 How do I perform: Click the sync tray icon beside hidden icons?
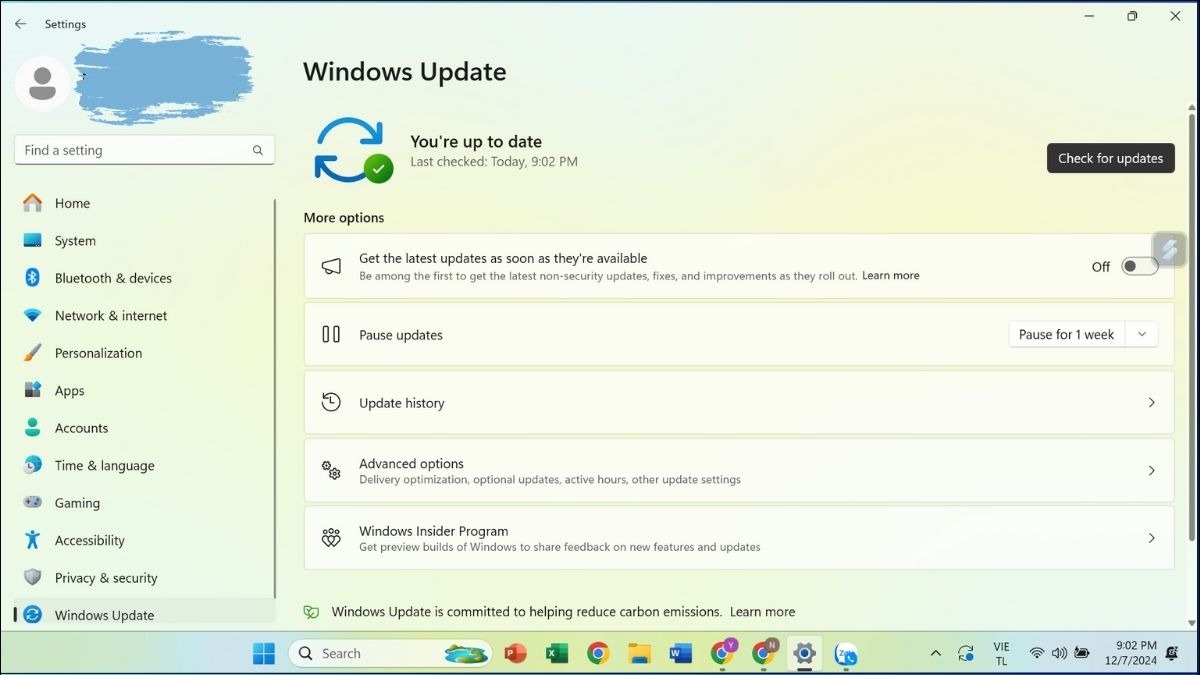(966, 653)
